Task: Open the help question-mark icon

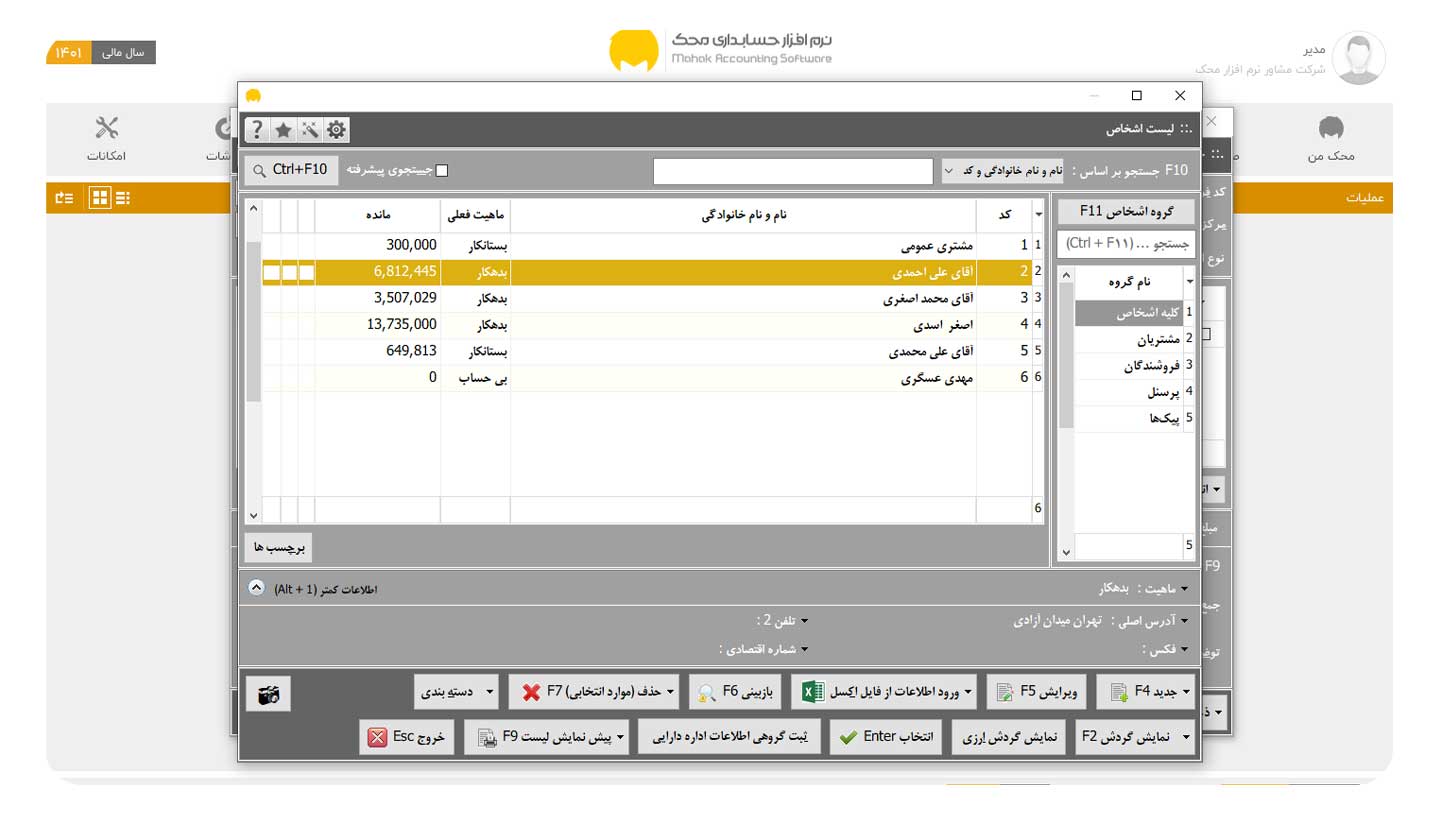Action: click(257, 129)
